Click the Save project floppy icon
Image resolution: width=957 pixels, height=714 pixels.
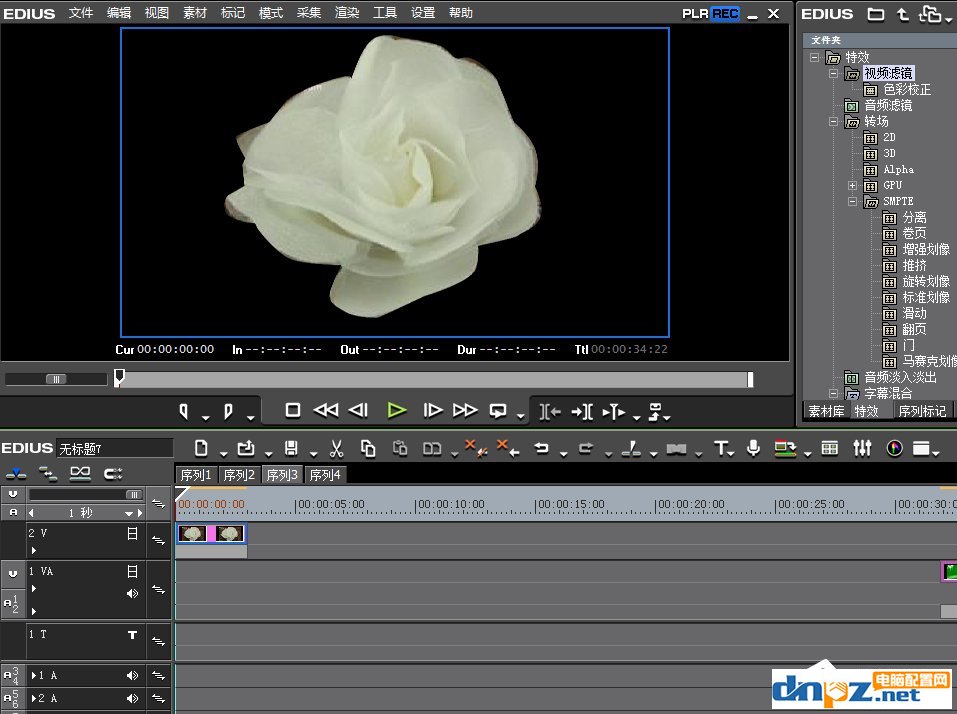(x=291, y=449)
